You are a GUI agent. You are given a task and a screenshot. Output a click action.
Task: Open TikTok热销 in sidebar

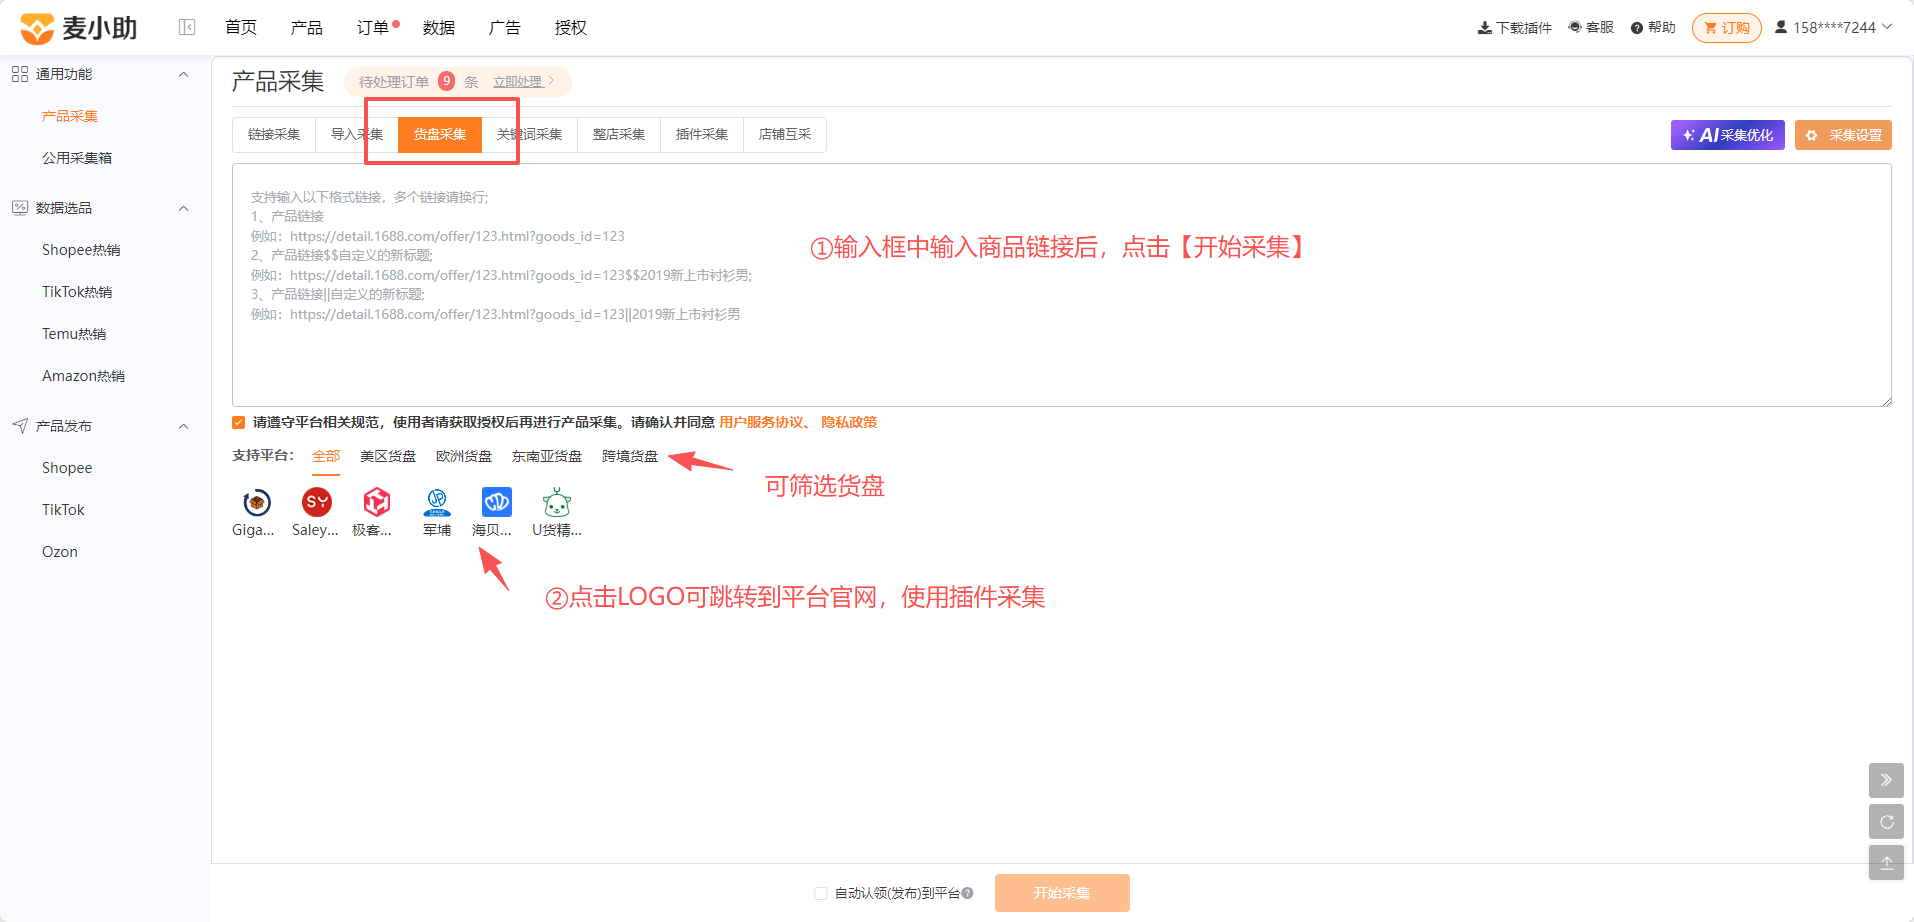click(77, 292)
